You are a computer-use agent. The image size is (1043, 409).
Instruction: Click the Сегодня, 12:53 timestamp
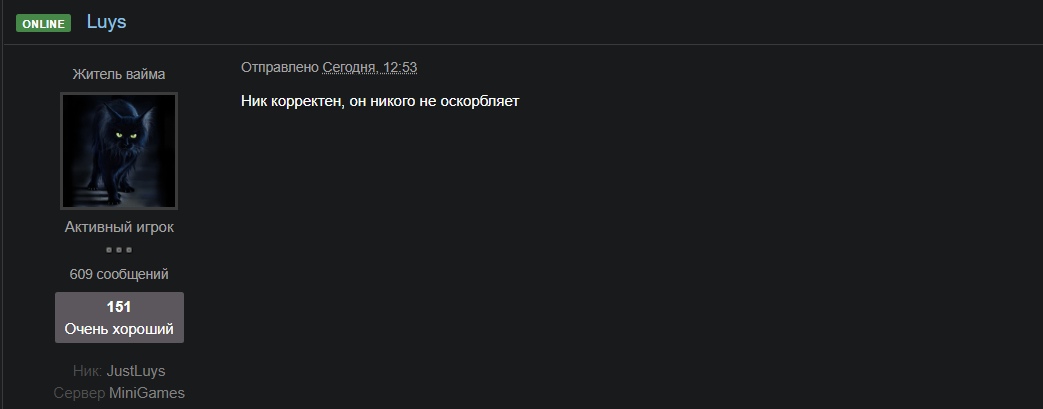tap(370, 67)
